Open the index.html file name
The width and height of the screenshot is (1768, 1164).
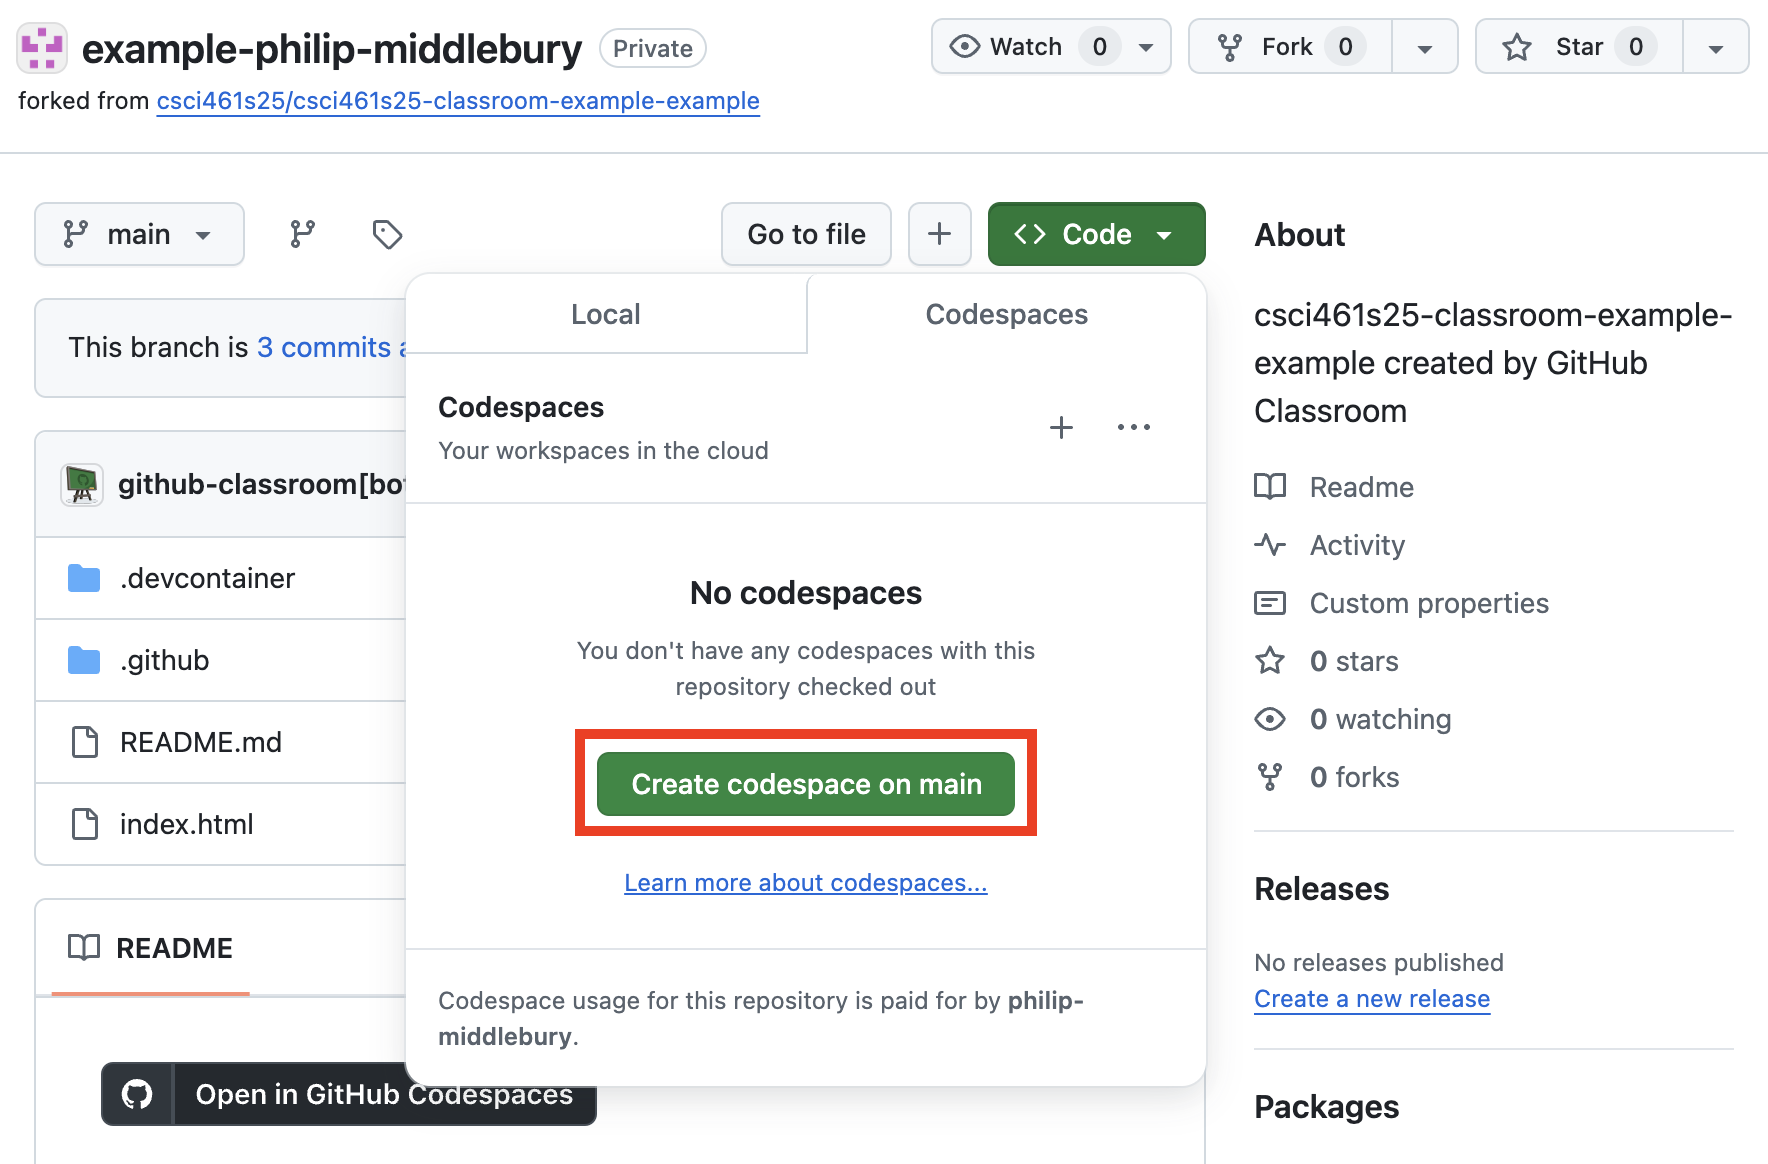pyautogui.click(x=186, y=824)
